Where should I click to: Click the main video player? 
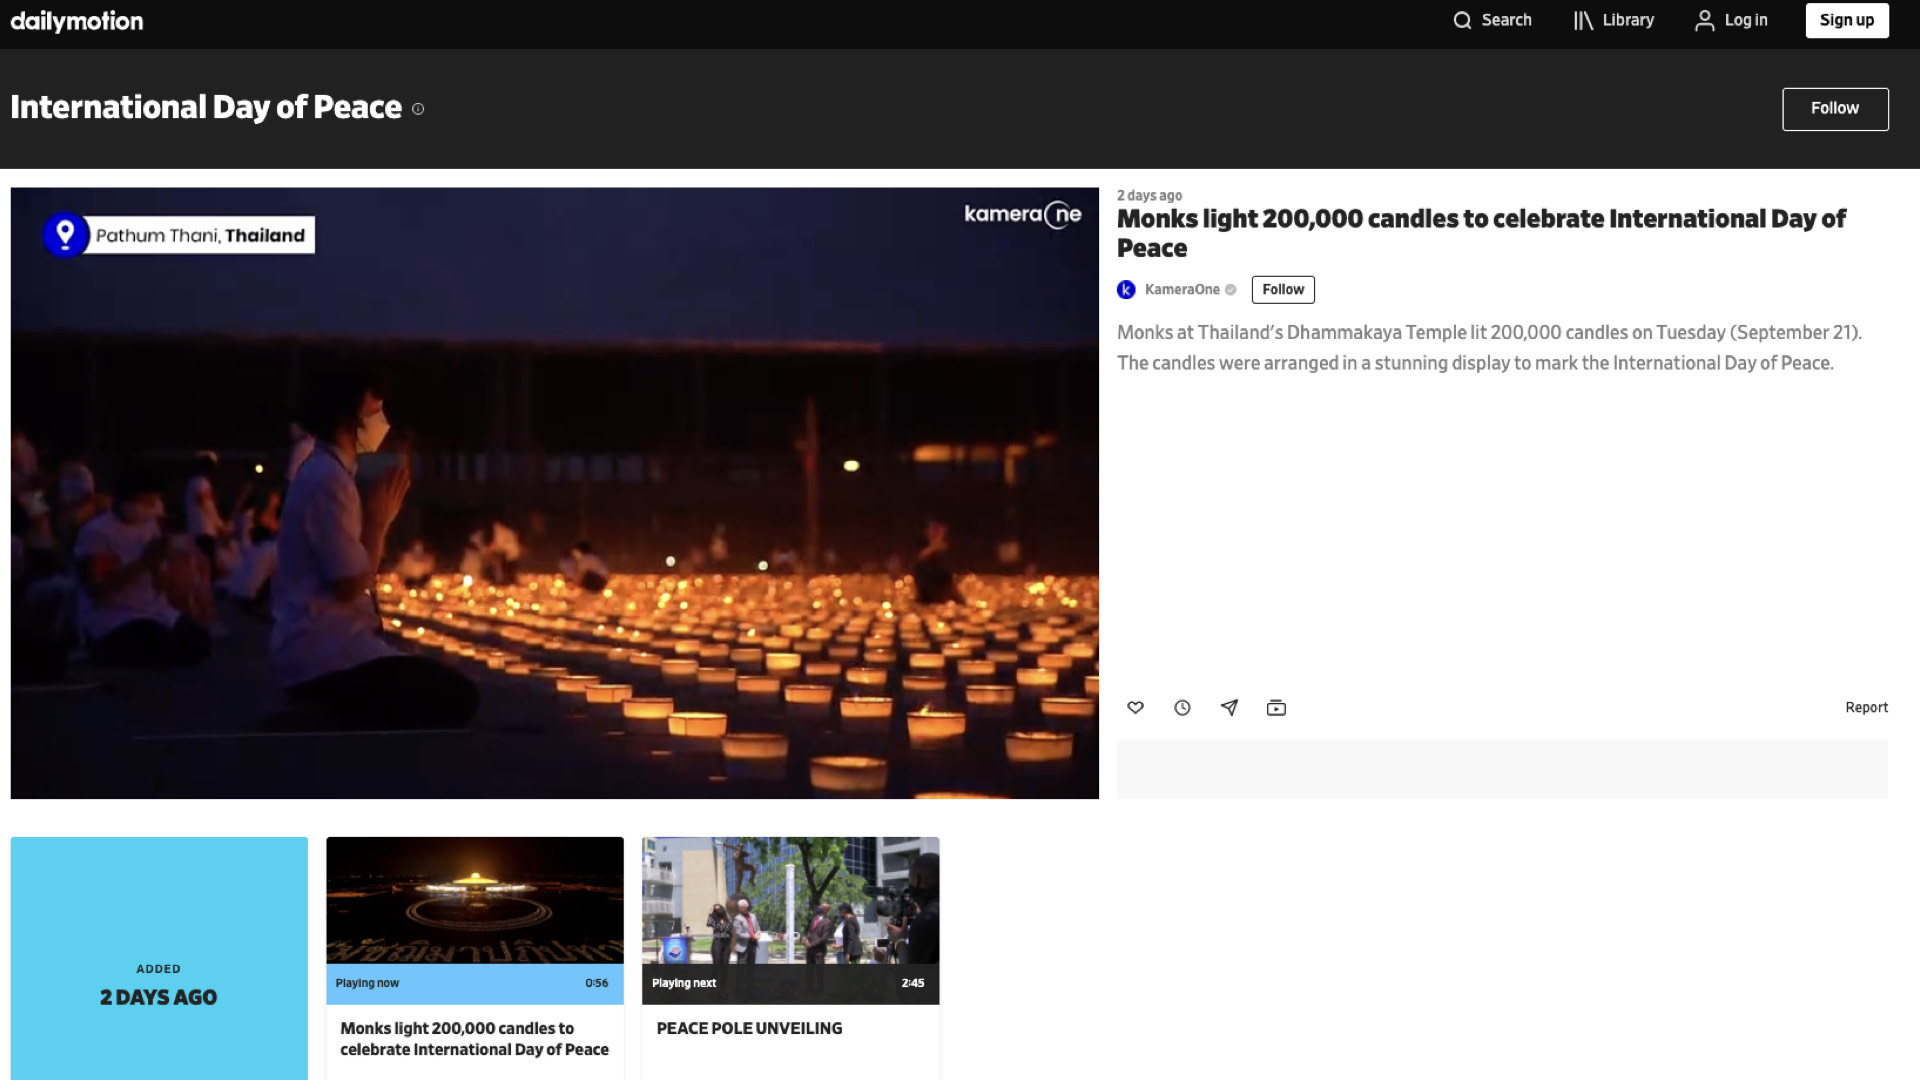click(x=554, y=493)
